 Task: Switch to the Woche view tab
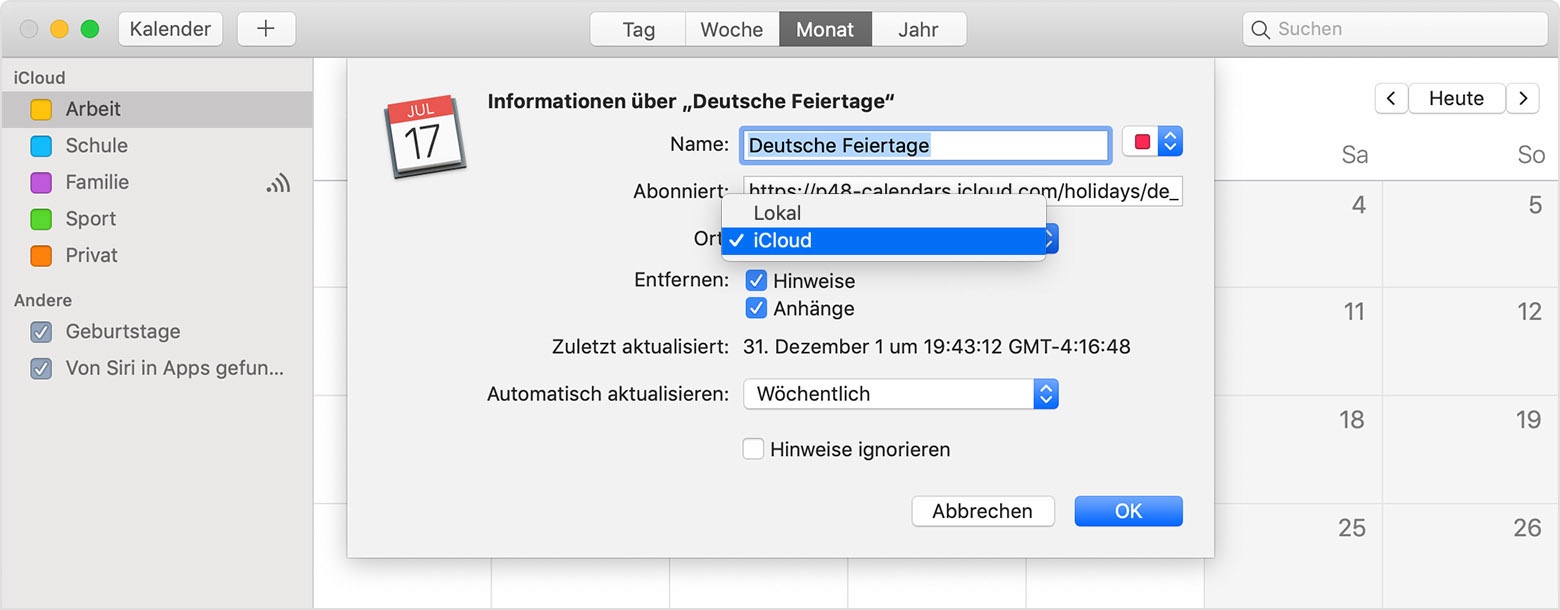pyautogui.click(x=731, y=29)
